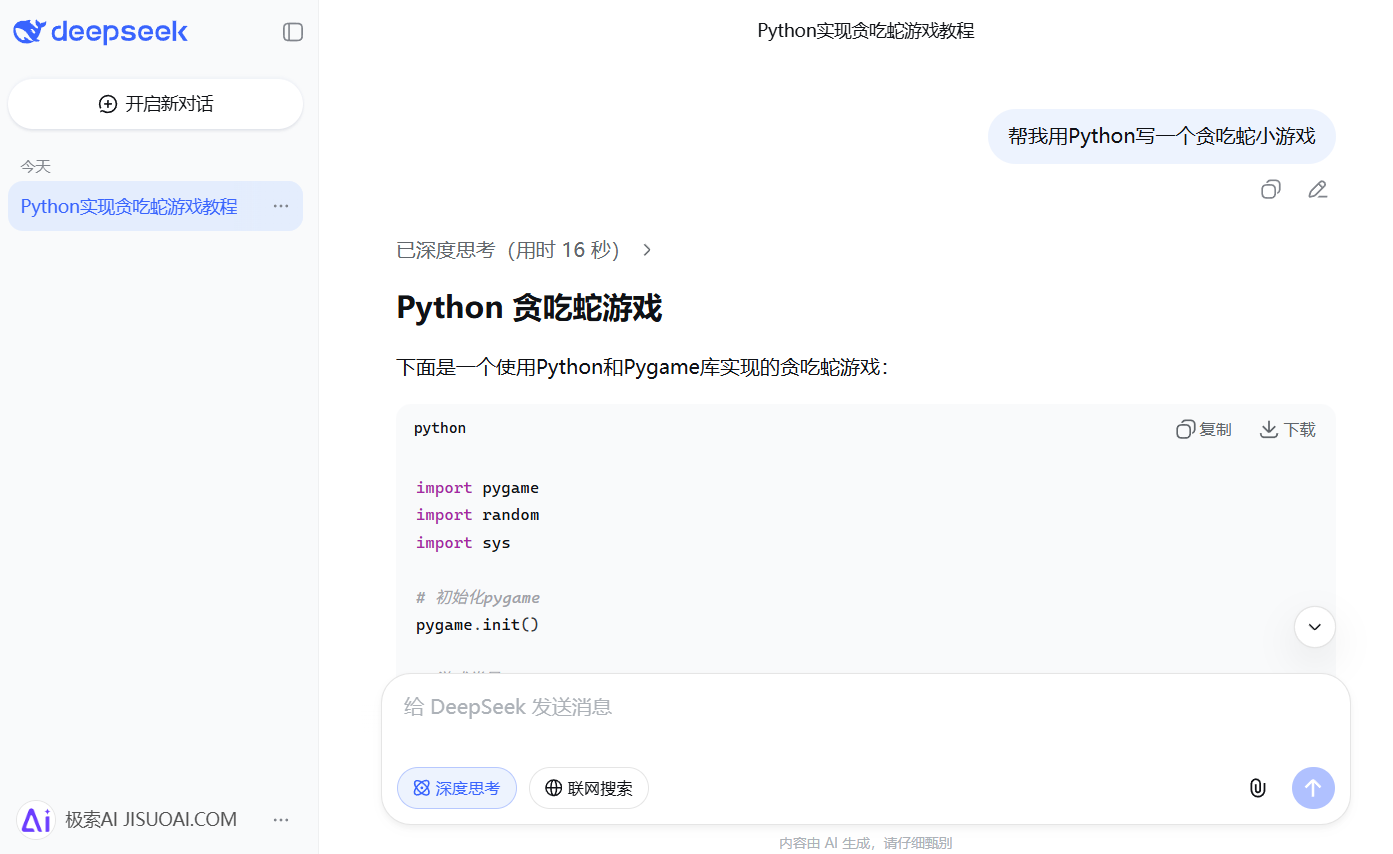Copy the user's message
The height and width of the screenshot is (854, 1393).
click(x=1270, y=189)
